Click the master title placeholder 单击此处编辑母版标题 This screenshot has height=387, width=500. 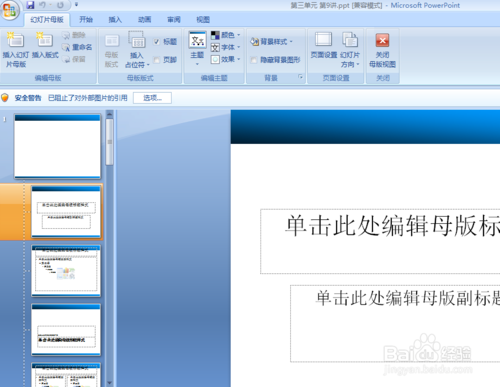[x=380, y=241]
